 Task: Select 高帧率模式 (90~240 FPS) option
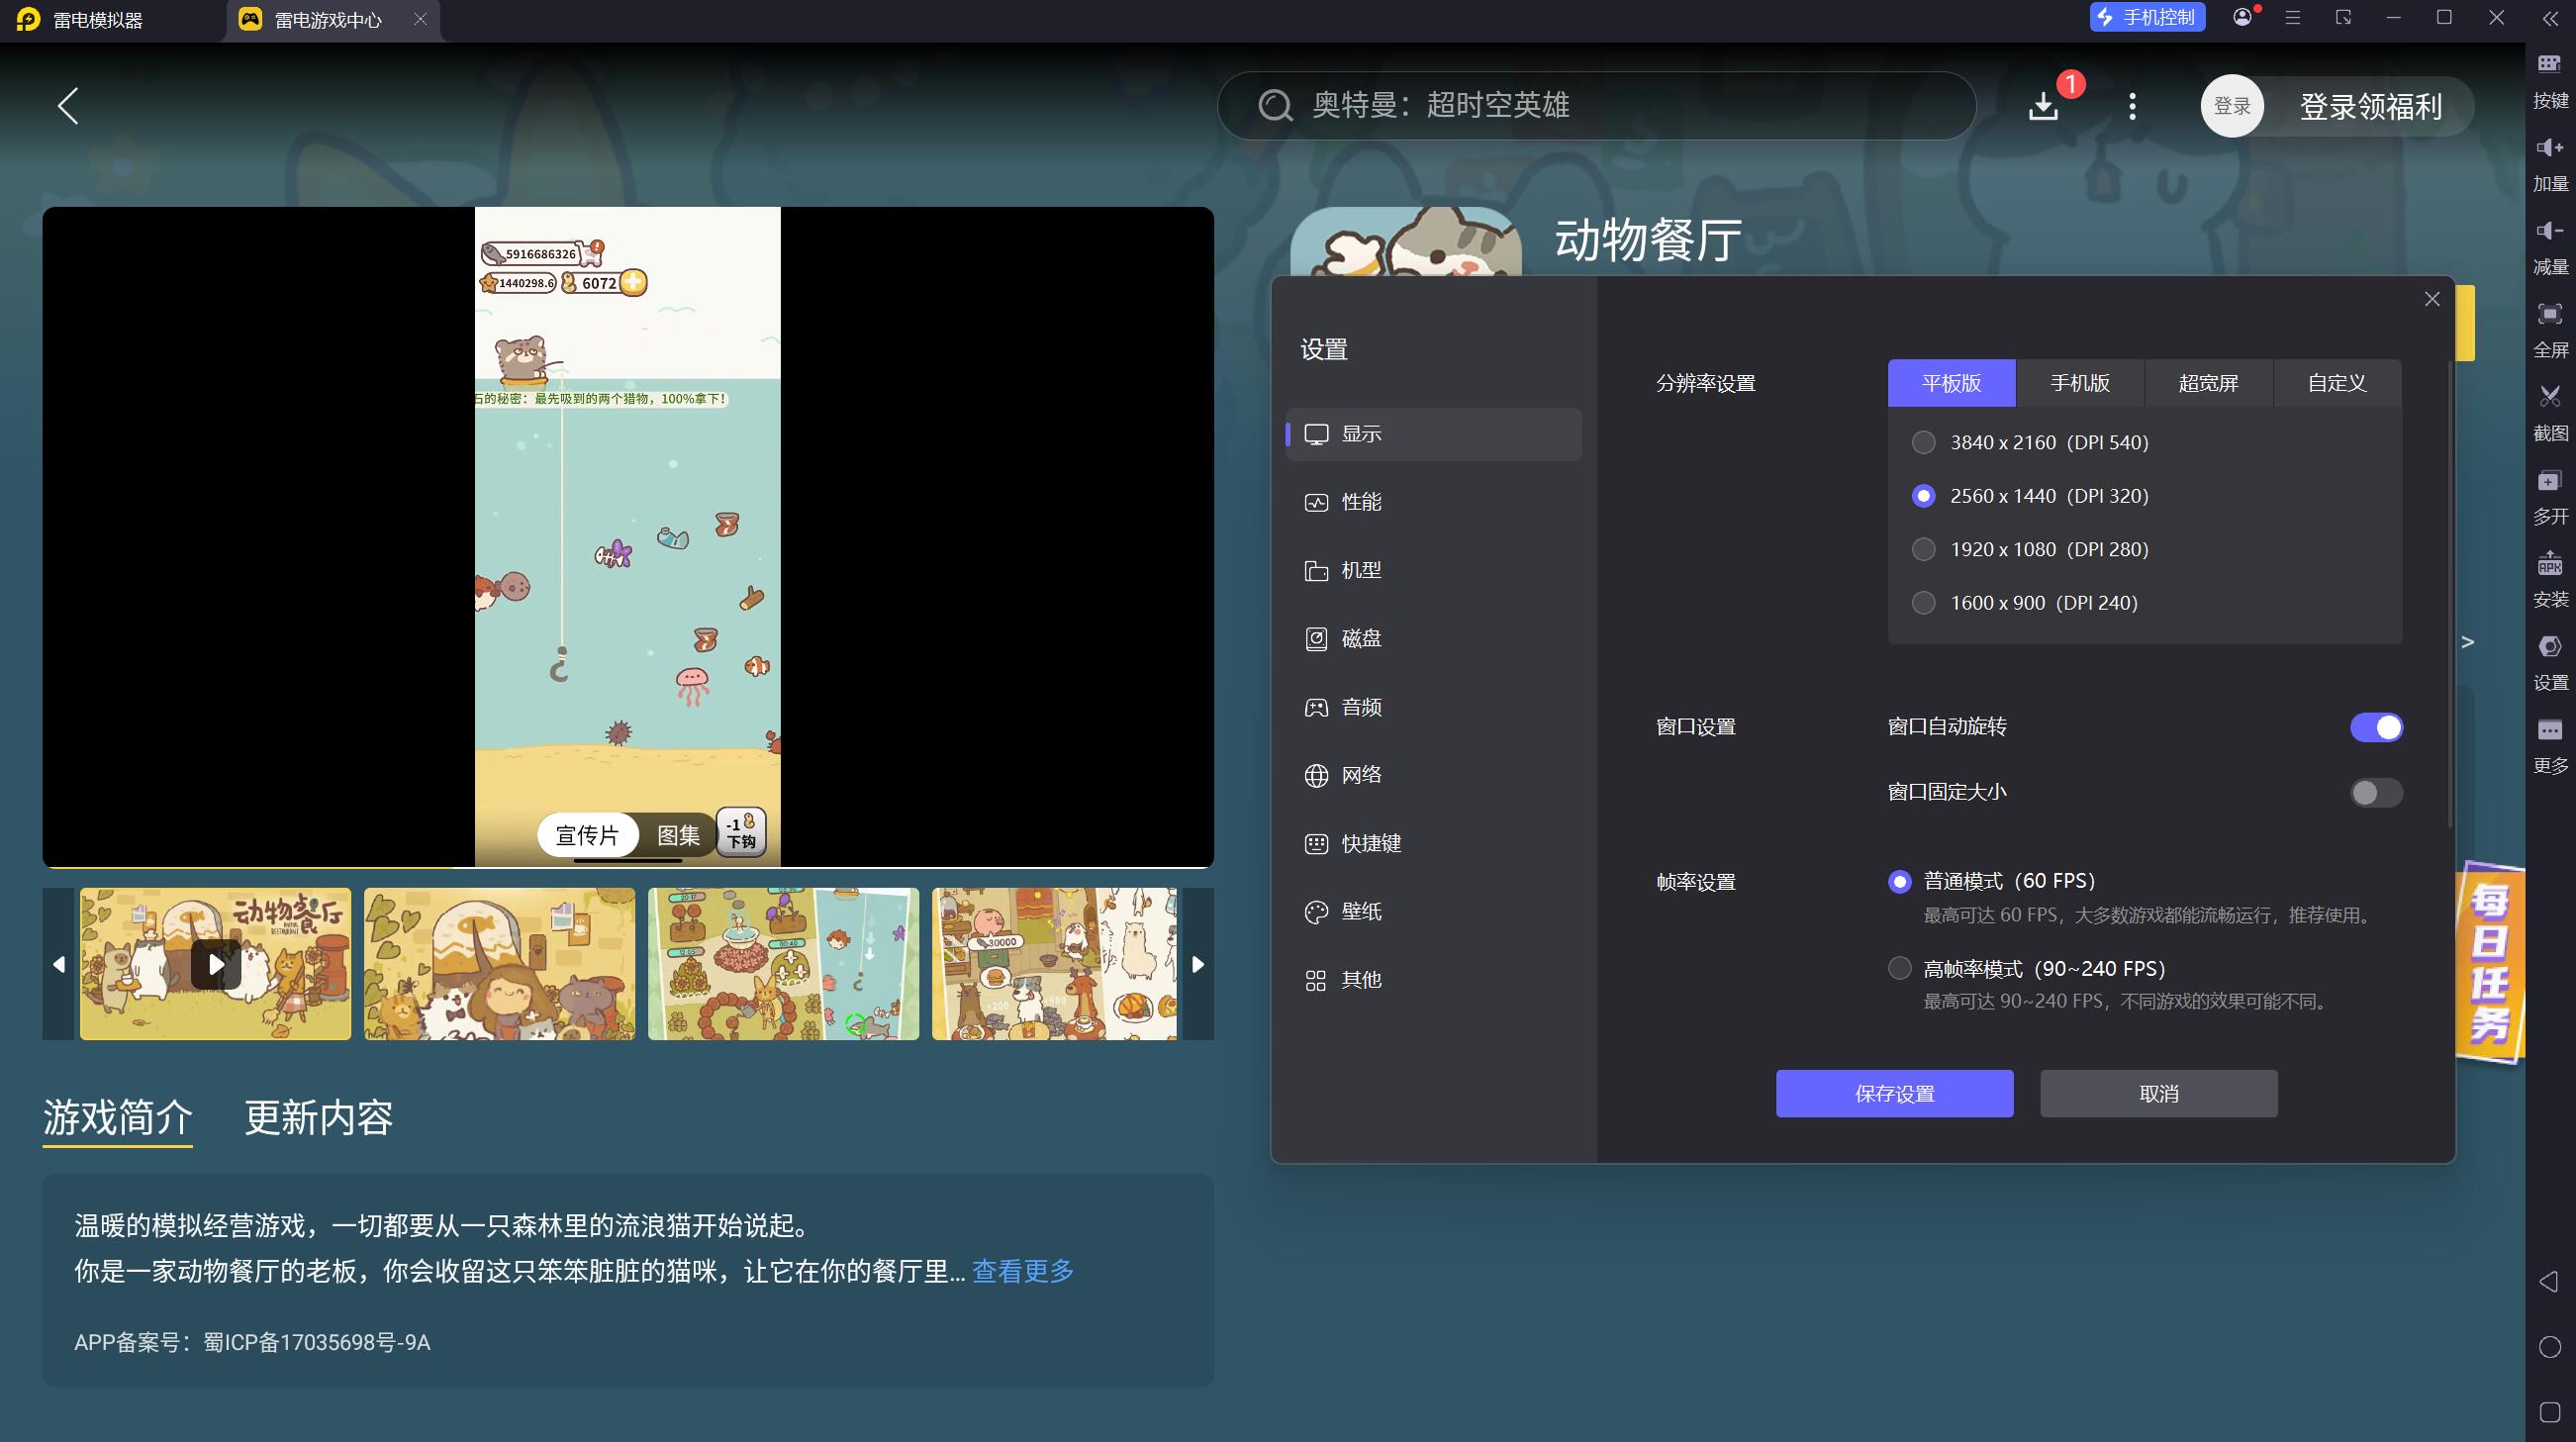coord(1899,968)
